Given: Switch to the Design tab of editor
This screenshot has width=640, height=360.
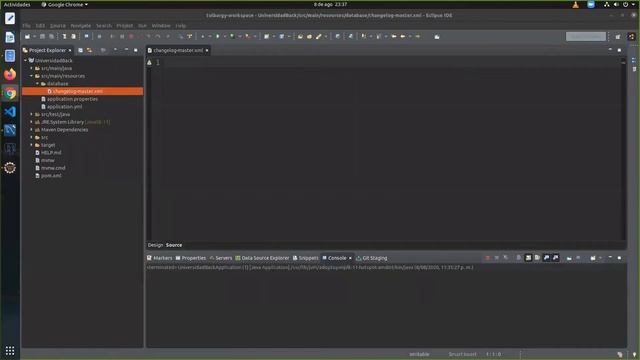Looking at the screenshot, I should click(x=155, y=245).
